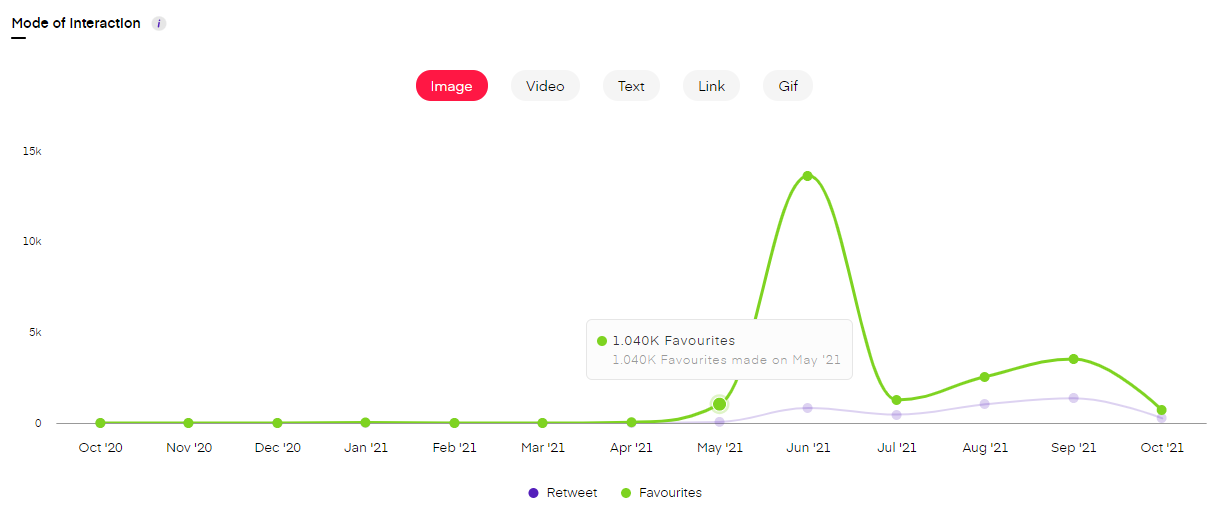This screenshot has height=511, width=1215.
Task: Click the 5k y-axis label
Action: (x=35, y=332)
